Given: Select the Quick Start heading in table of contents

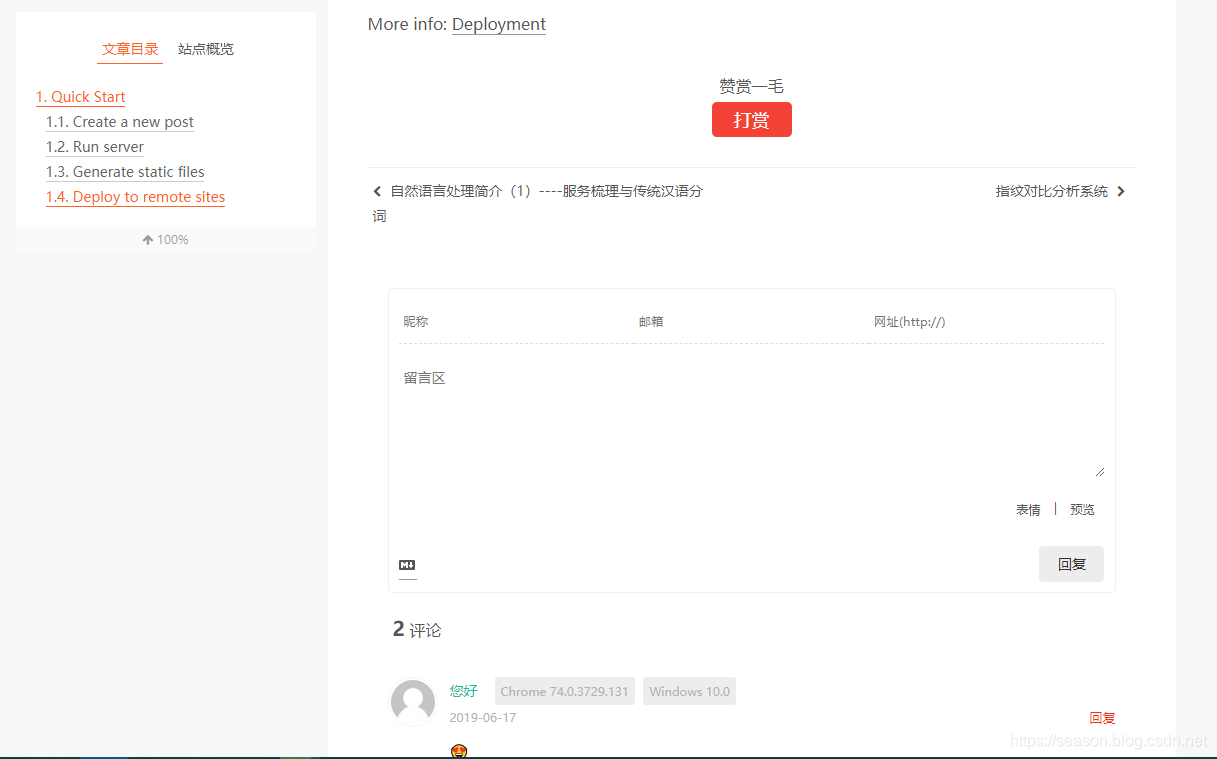Looking at the screenshot, I should pyautogui.click(x=80, y=97).
